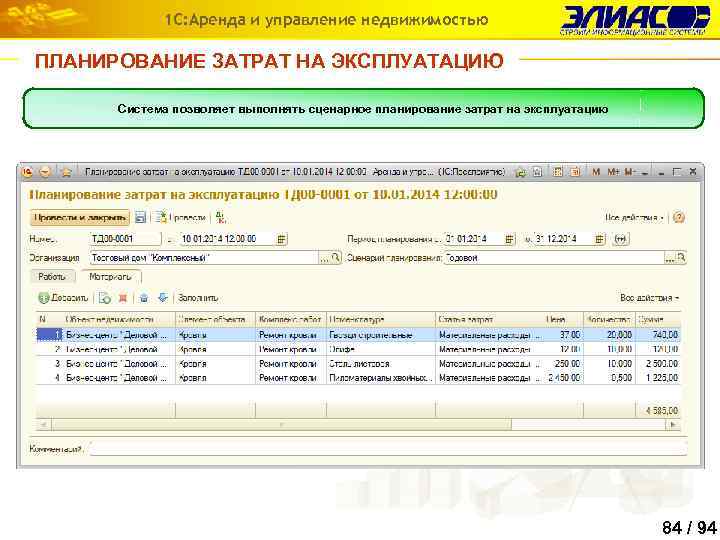This screenshot has height=540, width=720.
Task: Select row 1 nomenclature Гвозди строительные
Action: [x=381, y=335]
